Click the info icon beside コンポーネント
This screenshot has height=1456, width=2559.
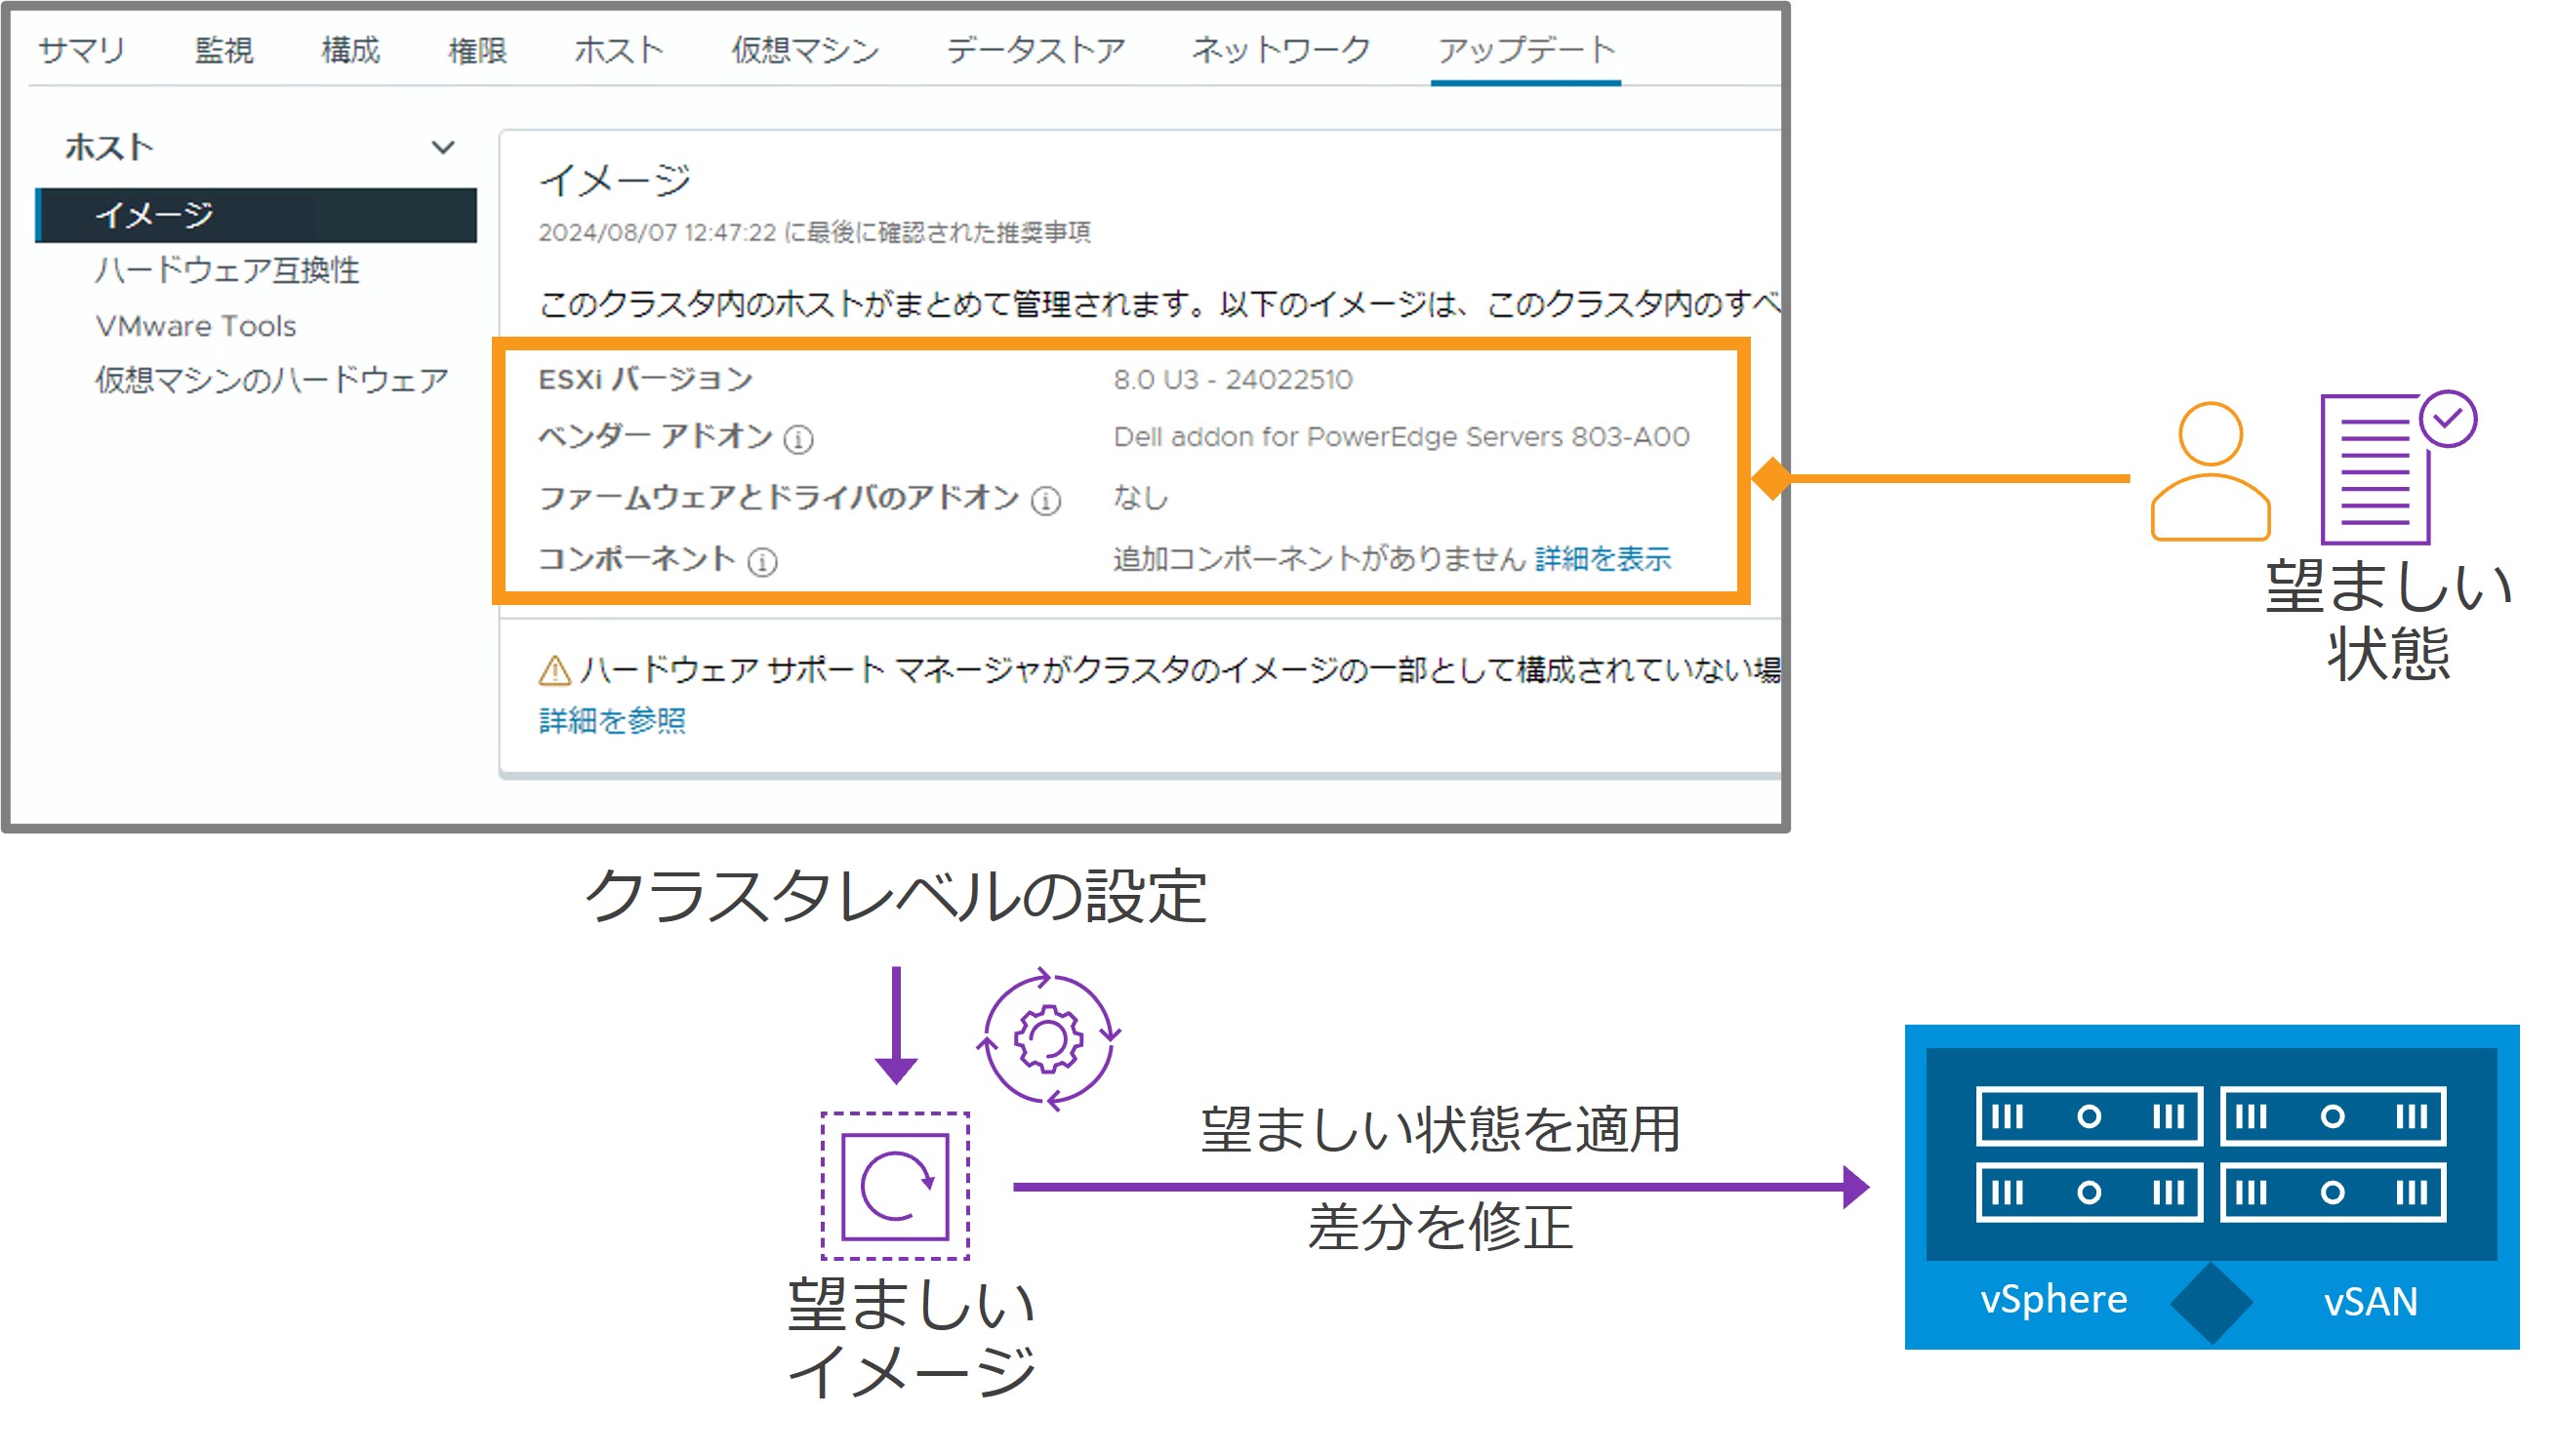pyautogui.click(x=762, y=562)
